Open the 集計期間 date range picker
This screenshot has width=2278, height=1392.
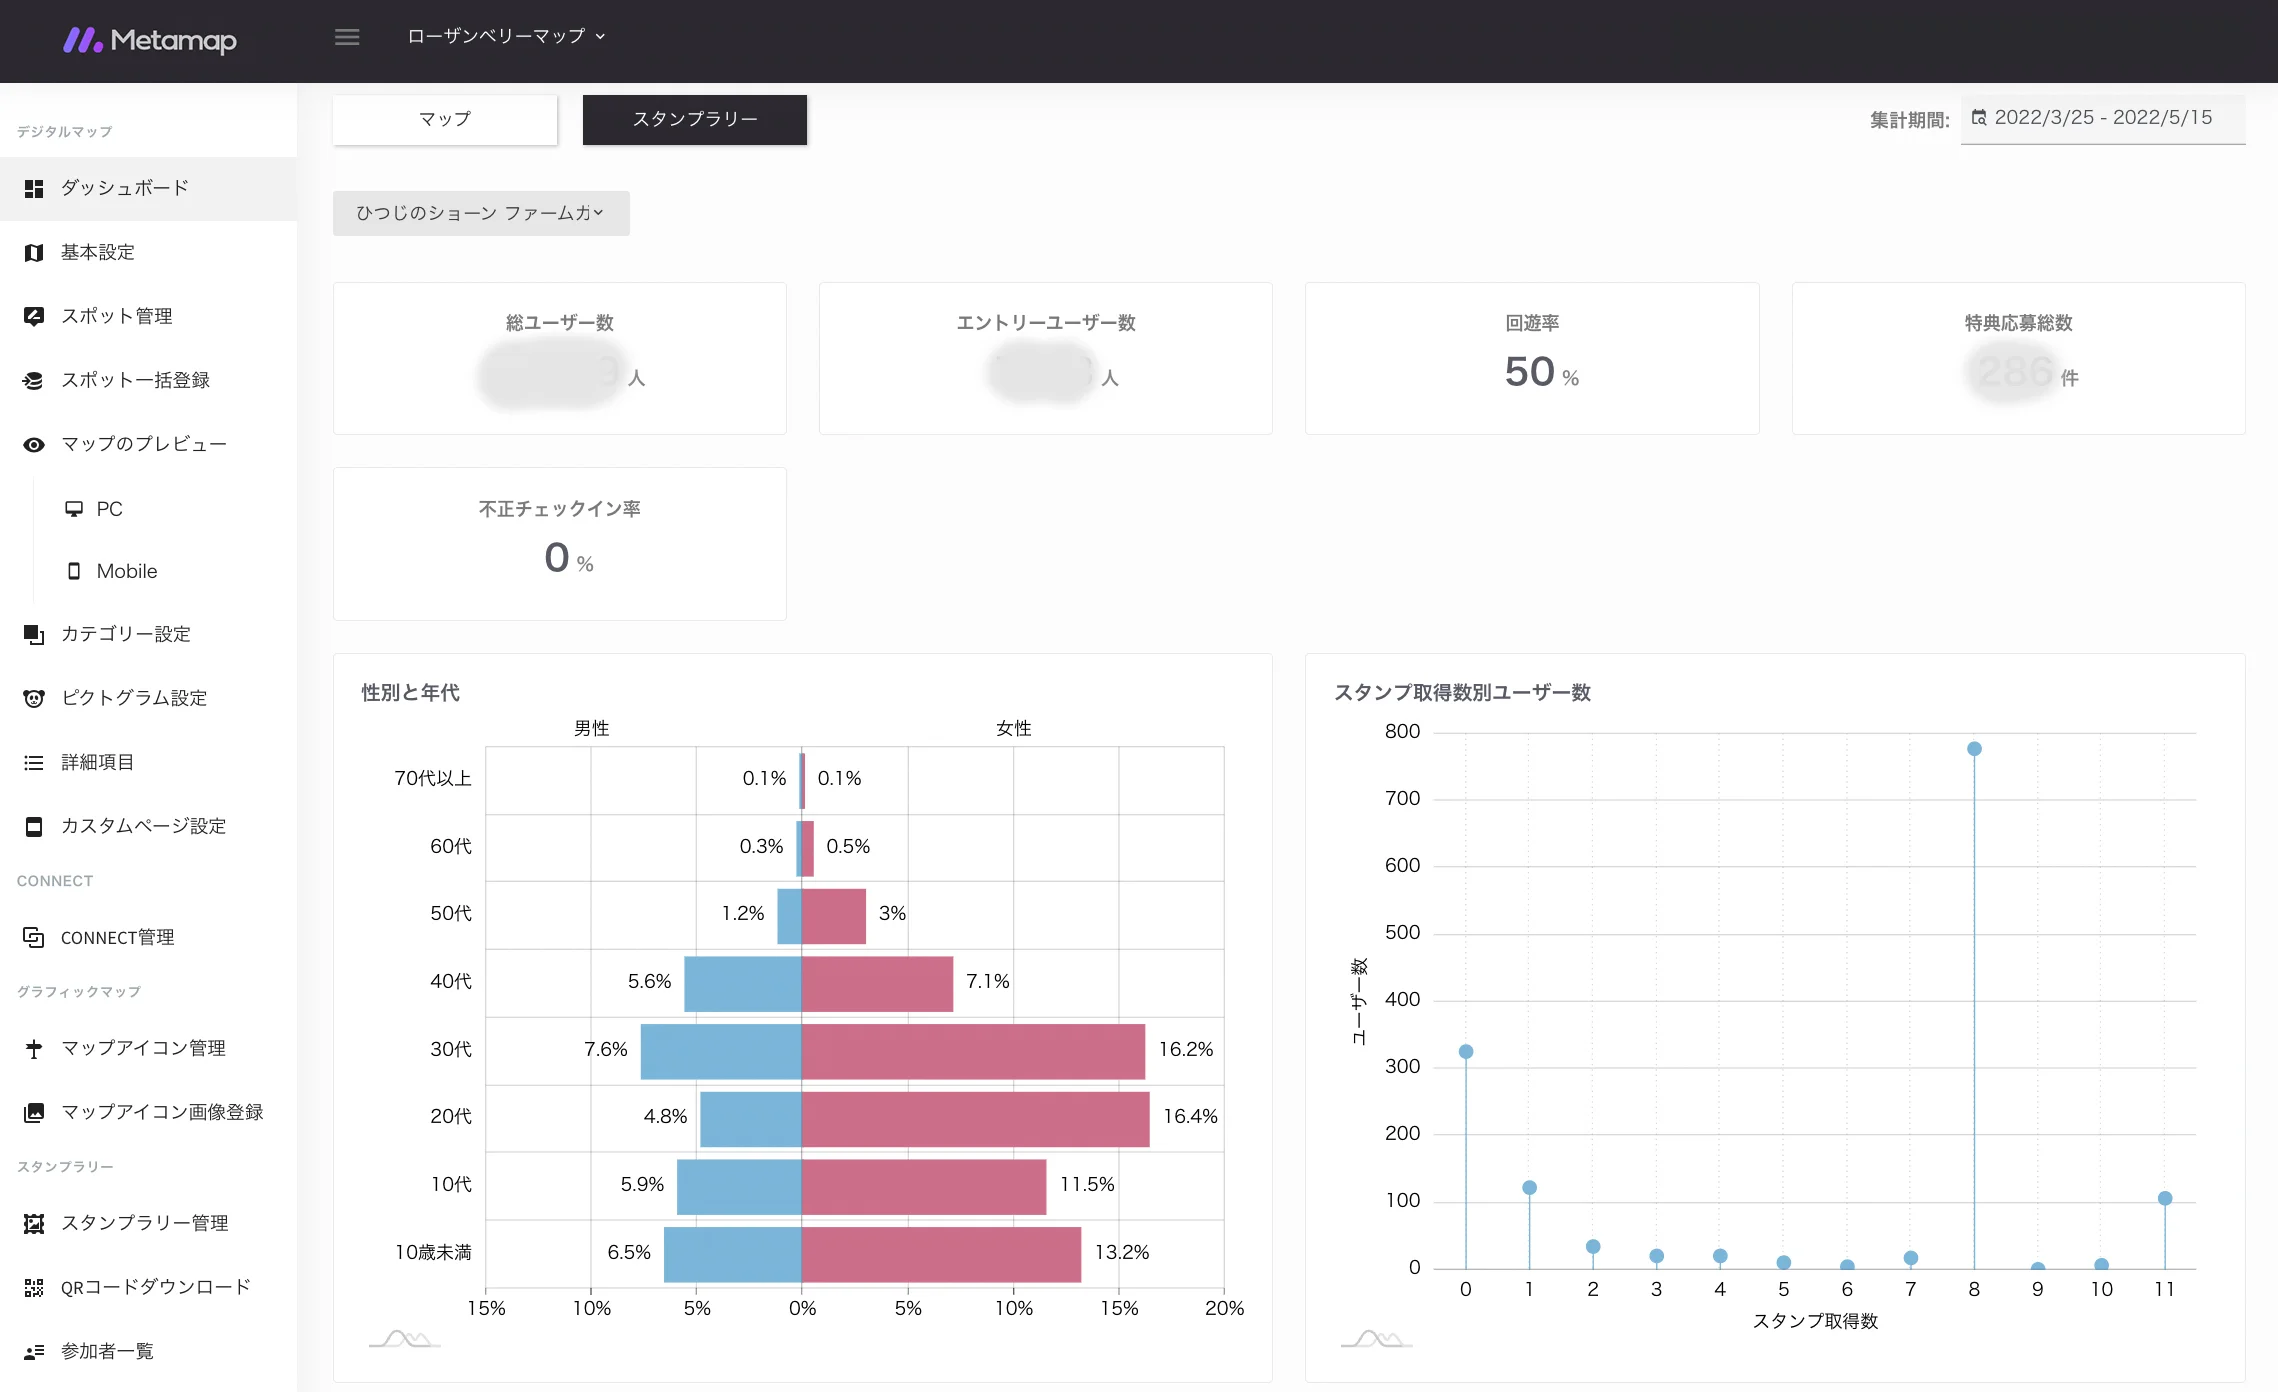2102,118
